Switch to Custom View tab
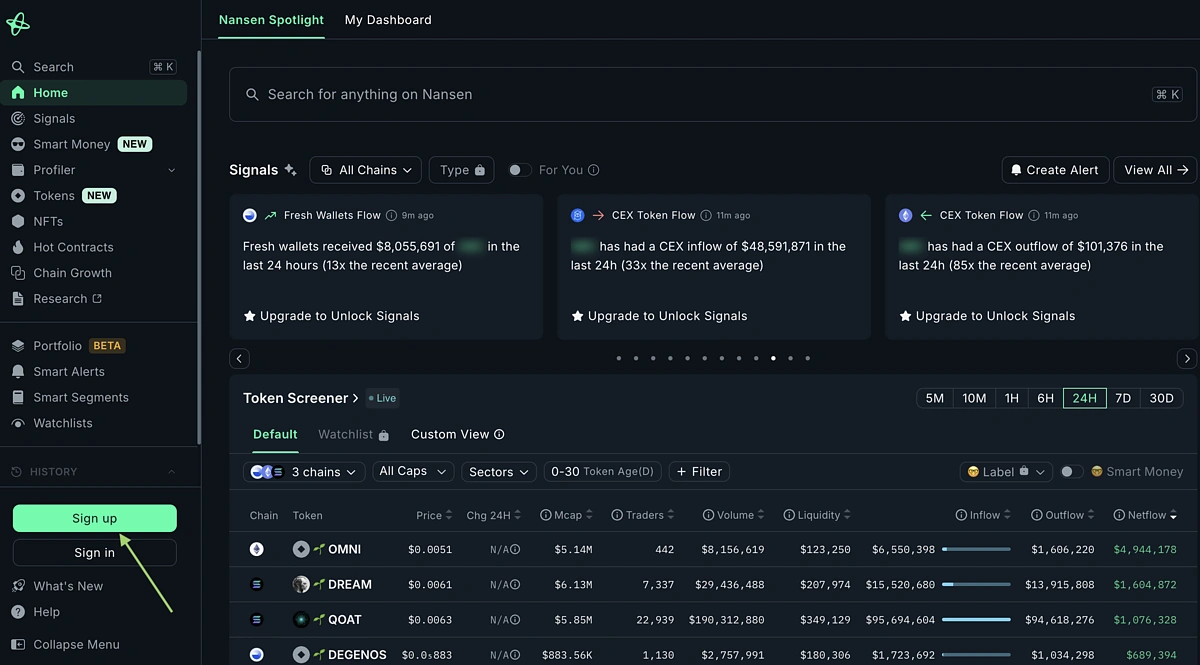1200x665 pixels. point(457,434)
